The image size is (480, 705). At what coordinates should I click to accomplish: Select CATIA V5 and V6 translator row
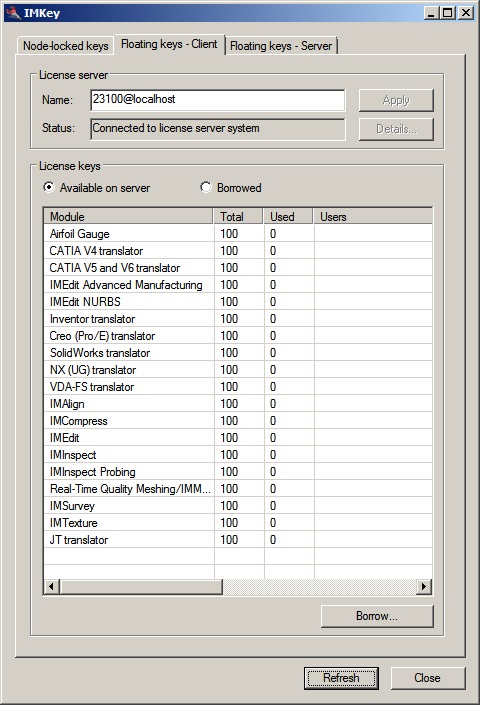click(238, 268)
